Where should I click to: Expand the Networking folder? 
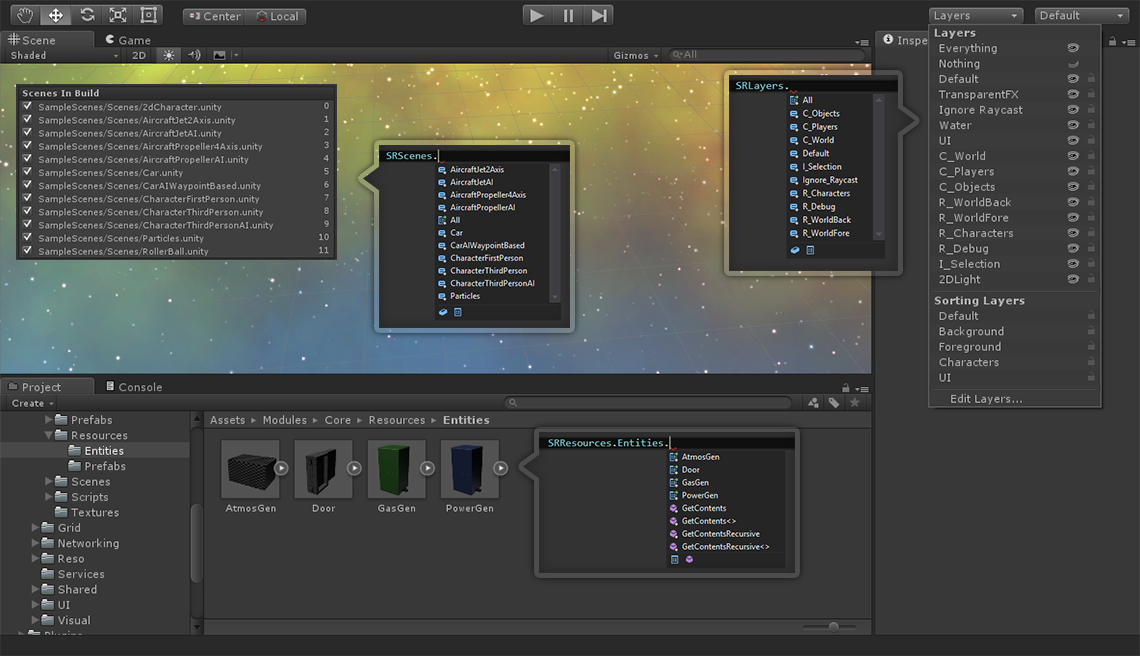click(x=35, y=543)
